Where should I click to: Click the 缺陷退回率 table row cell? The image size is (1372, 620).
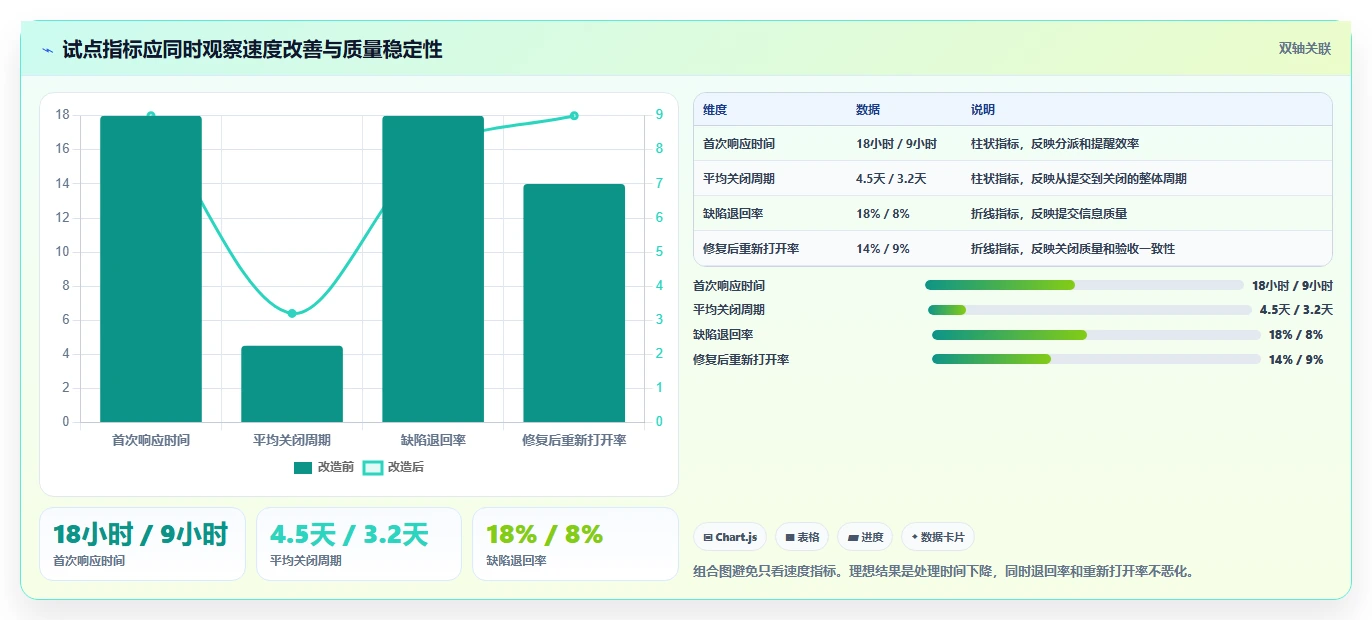pyautogui.click(x=733, y=214)
